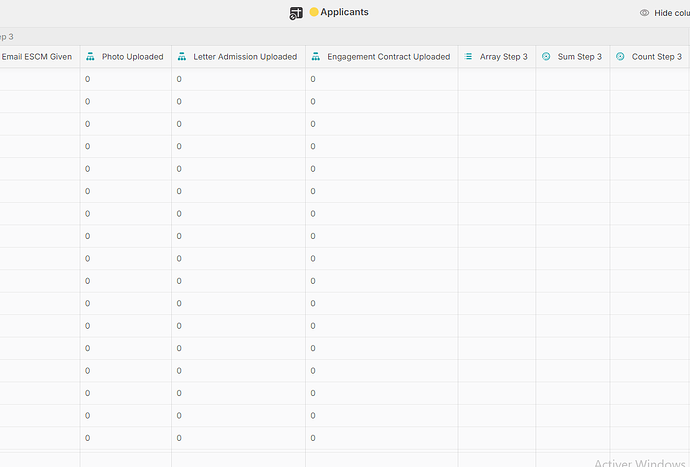Click the table icon beside Applicants
The image size is (690, 467).
pyautogui.click(x=296, y=13)
